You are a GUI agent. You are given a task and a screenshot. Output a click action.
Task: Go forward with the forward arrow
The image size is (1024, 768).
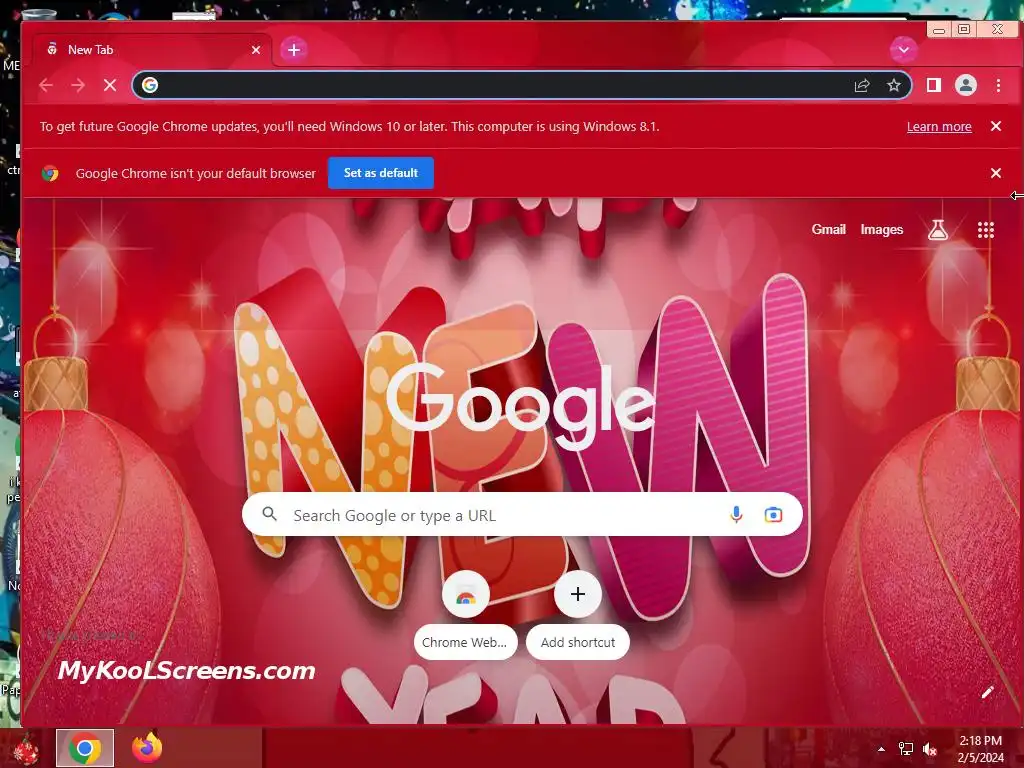tap(78, 85)
